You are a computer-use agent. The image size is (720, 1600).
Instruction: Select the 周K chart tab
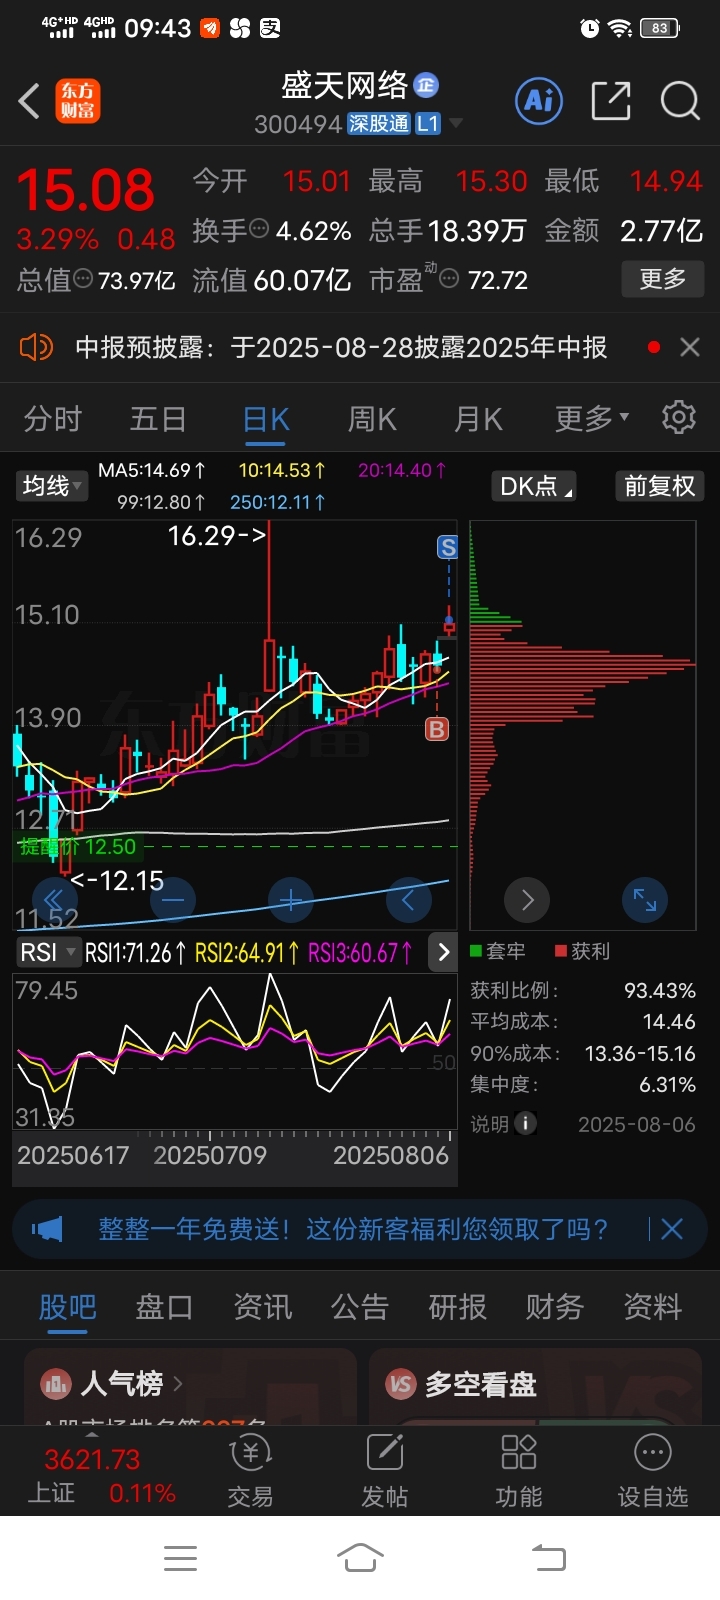click(x=372, y=418)
